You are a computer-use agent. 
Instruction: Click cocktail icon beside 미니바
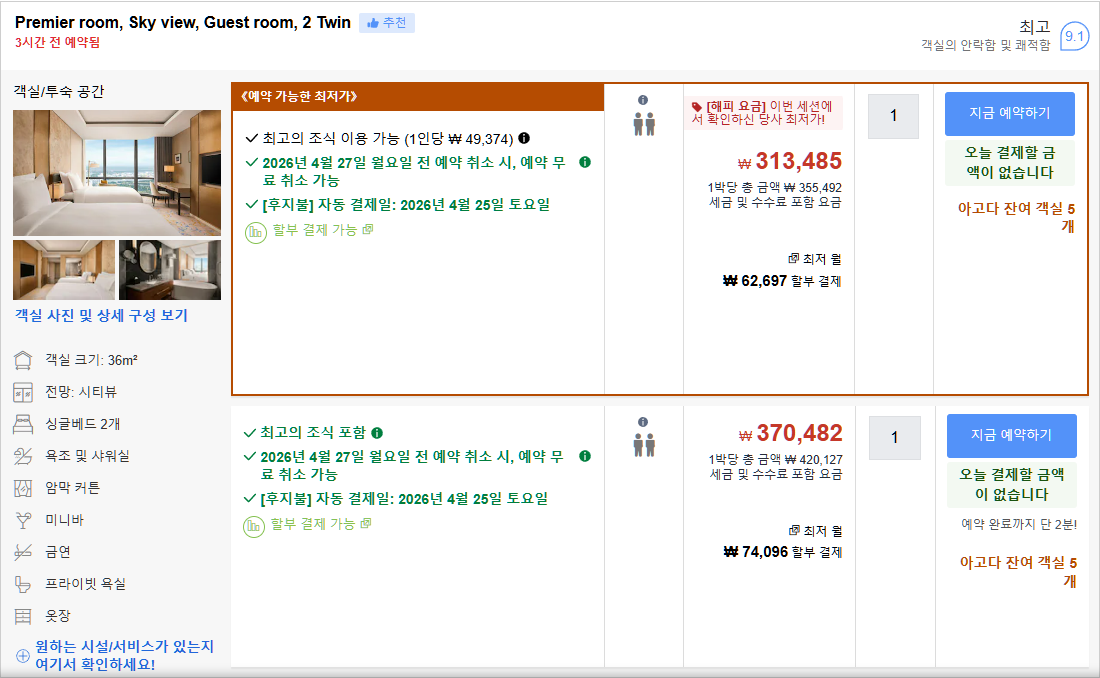click(x=23, y=520)
